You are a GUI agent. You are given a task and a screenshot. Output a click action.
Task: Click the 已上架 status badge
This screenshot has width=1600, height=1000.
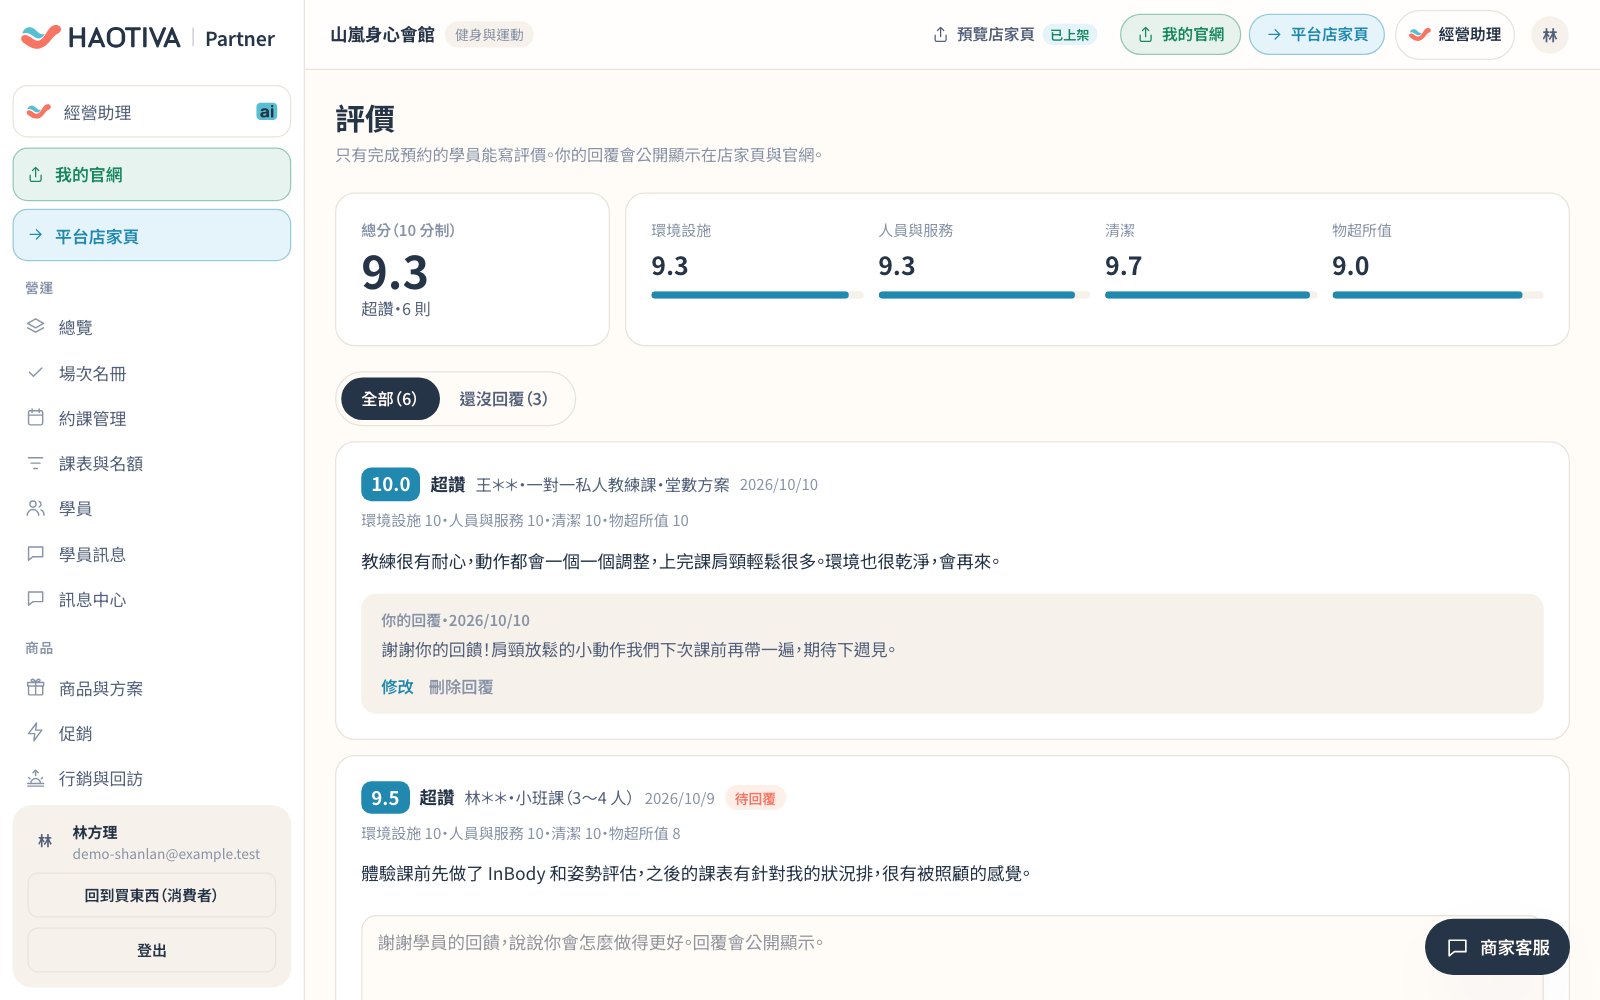pyautogui.click(x=1070, y=35)
